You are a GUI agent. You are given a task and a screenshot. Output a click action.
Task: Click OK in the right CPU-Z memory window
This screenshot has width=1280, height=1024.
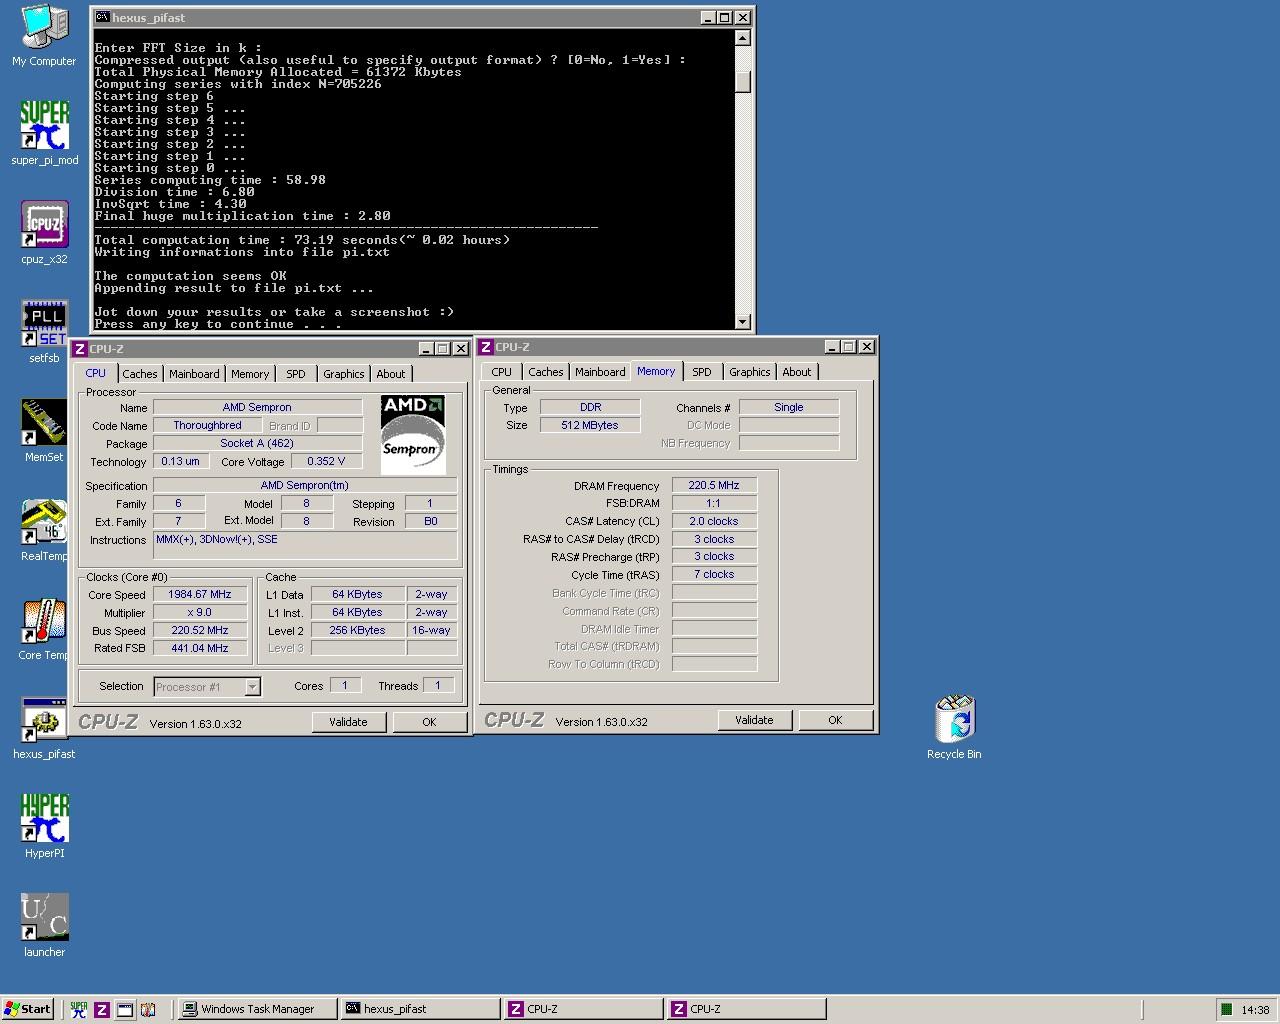(835, 720)
